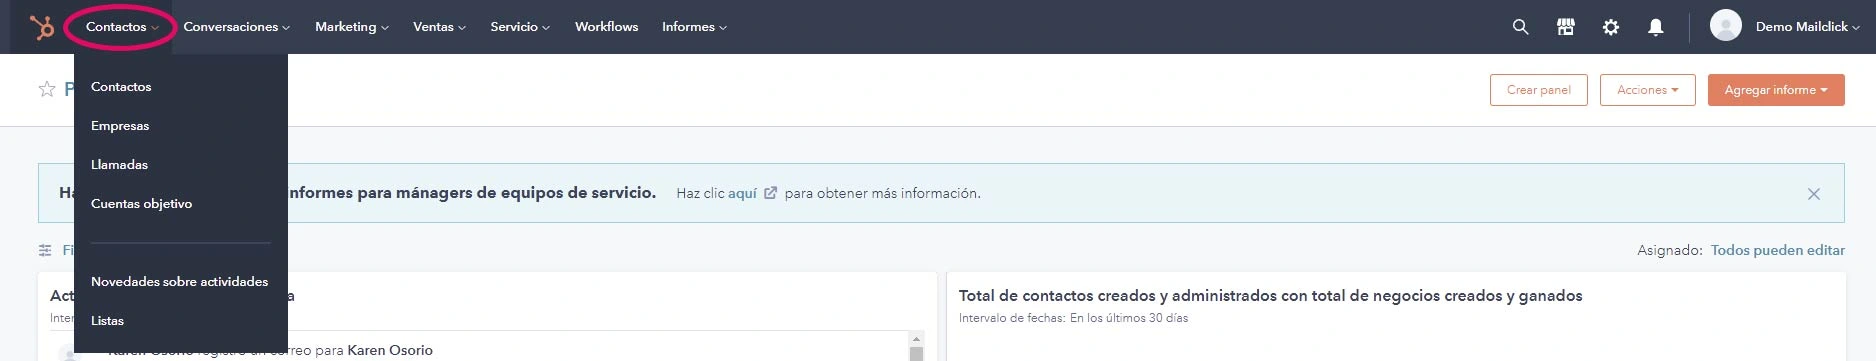1876x361 pixels.
Task: Open the Agregar informe dropdown button
Action: pos(1776,90)
